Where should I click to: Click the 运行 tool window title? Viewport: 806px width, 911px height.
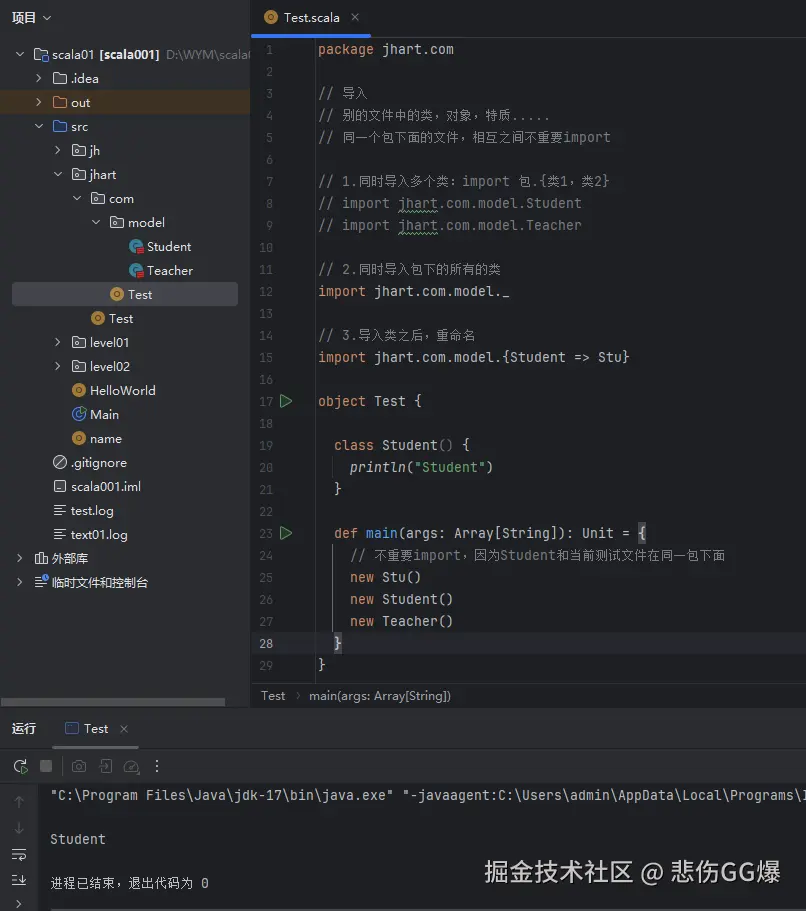24,729
